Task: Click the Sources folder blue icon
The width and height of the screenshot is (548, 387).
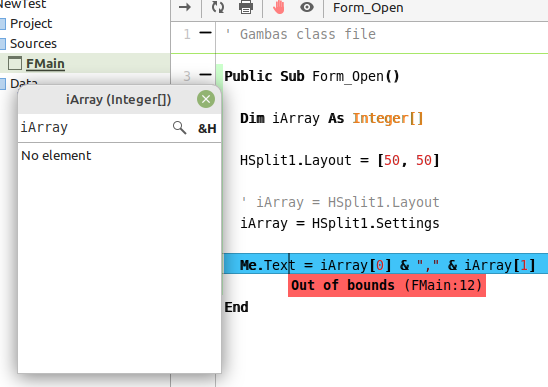Action: pos(3,44)
